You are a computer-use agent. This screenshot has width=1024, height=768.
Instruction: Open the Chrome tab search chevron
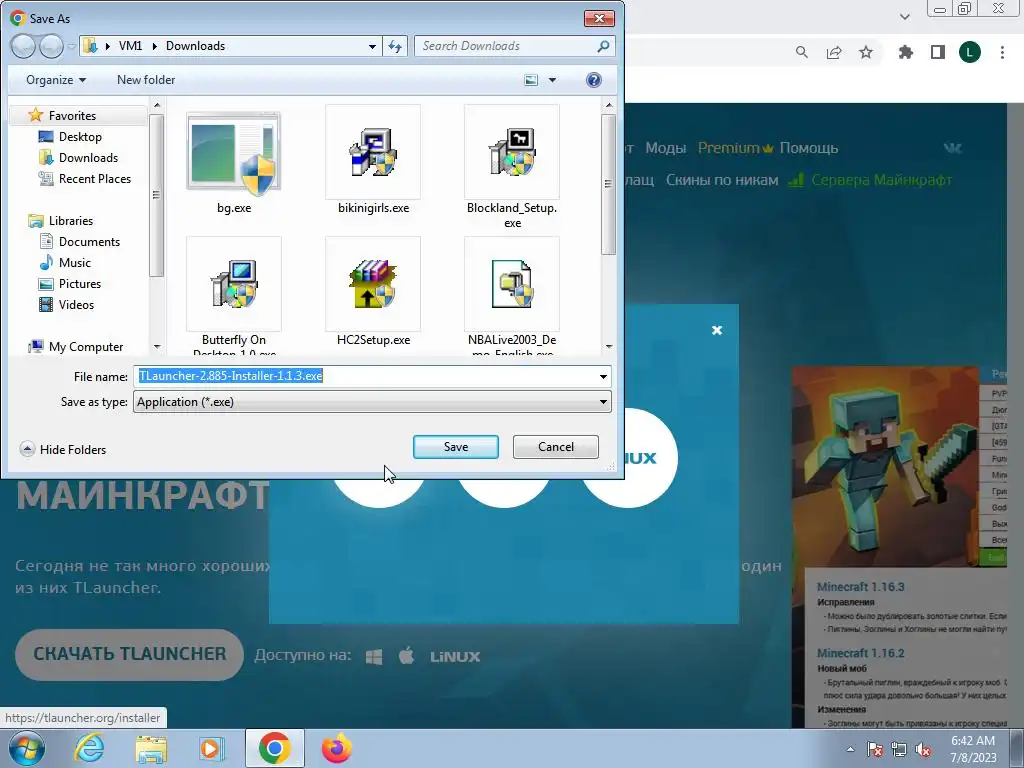click(904, 17)
